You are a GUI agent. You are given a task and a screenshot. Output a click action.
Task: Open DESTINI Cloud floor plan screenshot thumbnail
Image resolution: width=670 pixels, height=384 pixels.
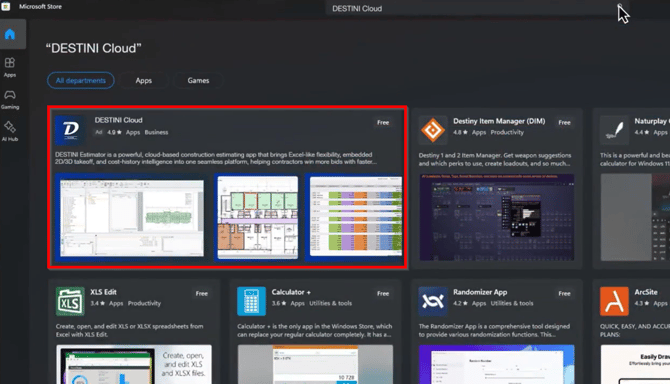point(258,217)
